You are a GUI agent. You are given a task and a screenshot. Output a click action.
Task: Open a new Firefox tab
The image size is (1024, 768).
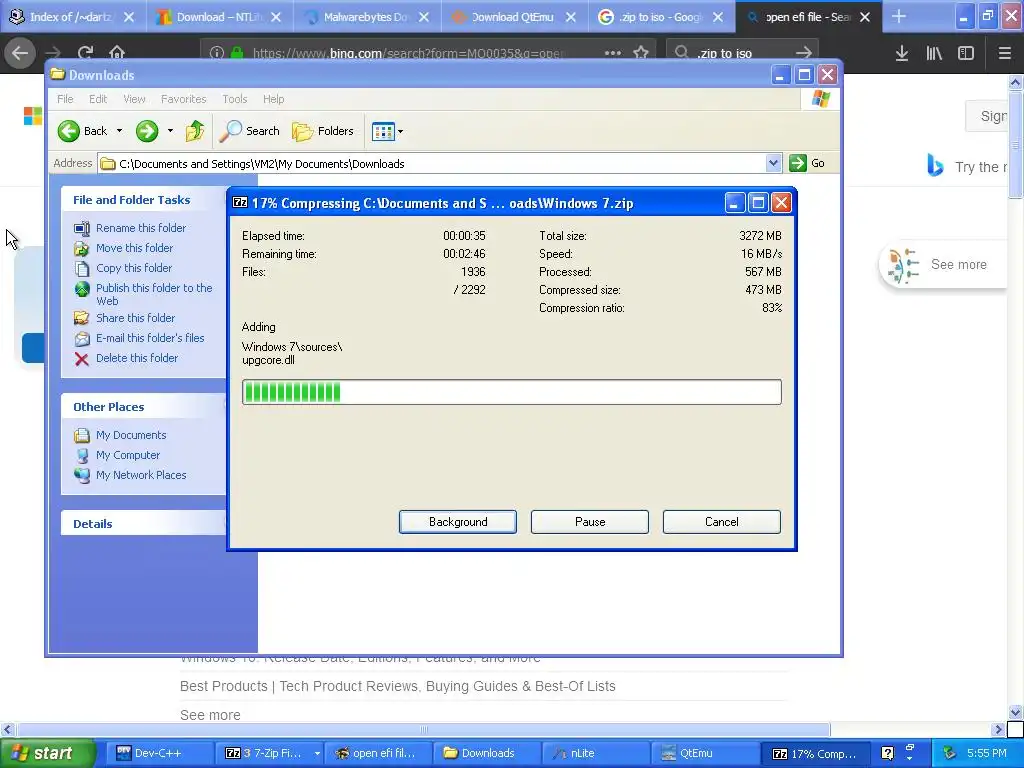899,17
